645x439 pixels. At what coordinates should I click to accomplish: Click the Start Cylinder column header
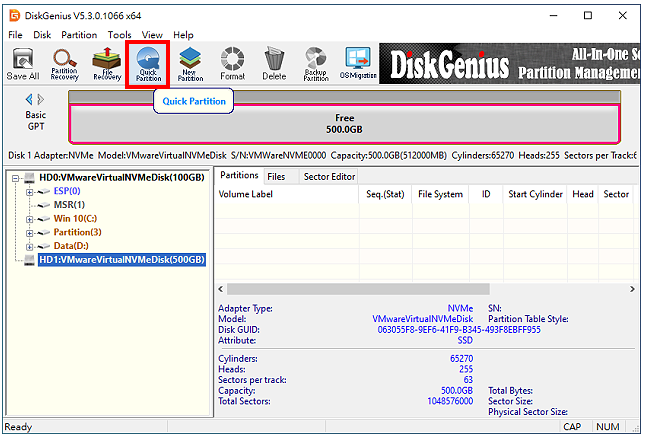pos(535,194)
